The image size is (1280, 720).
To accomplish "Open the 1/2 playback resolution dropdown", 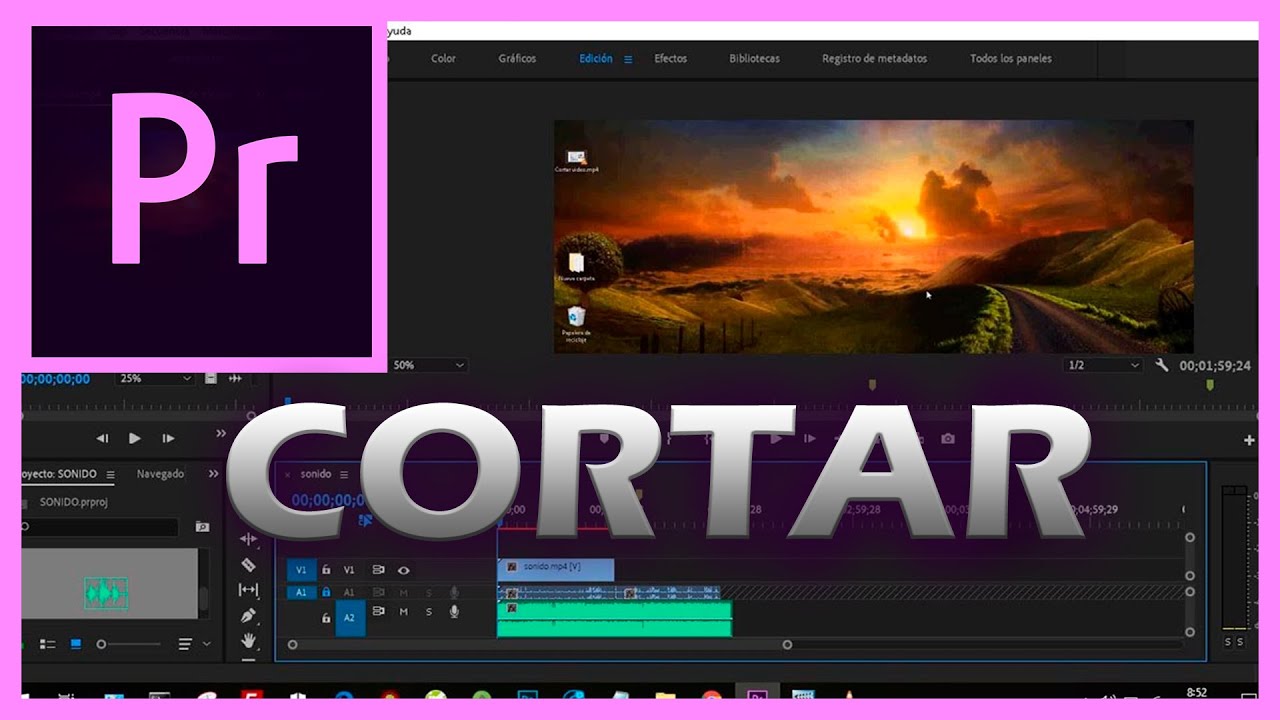I will [x=1103, y=366].
